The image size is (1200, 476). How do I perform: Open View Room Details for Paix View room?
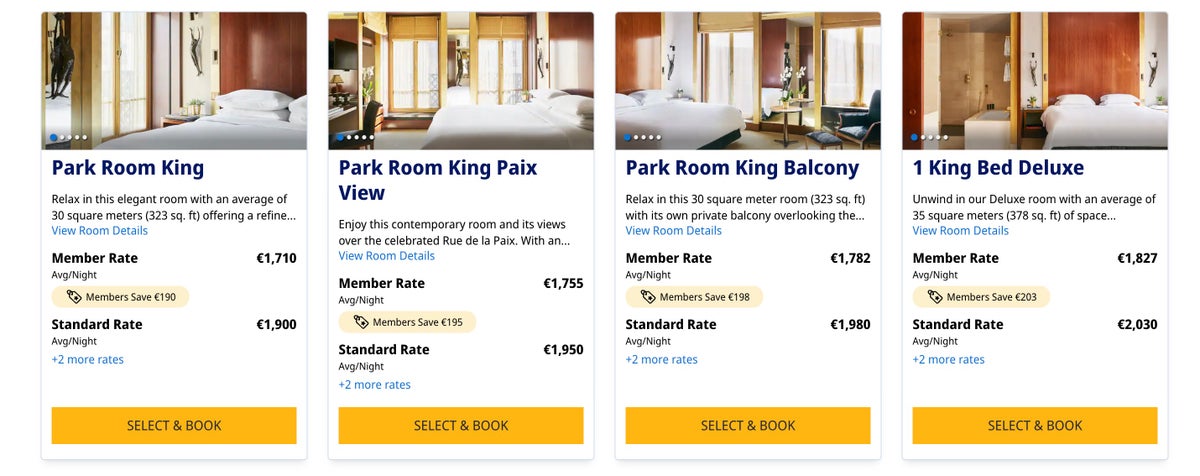point(387,255)
